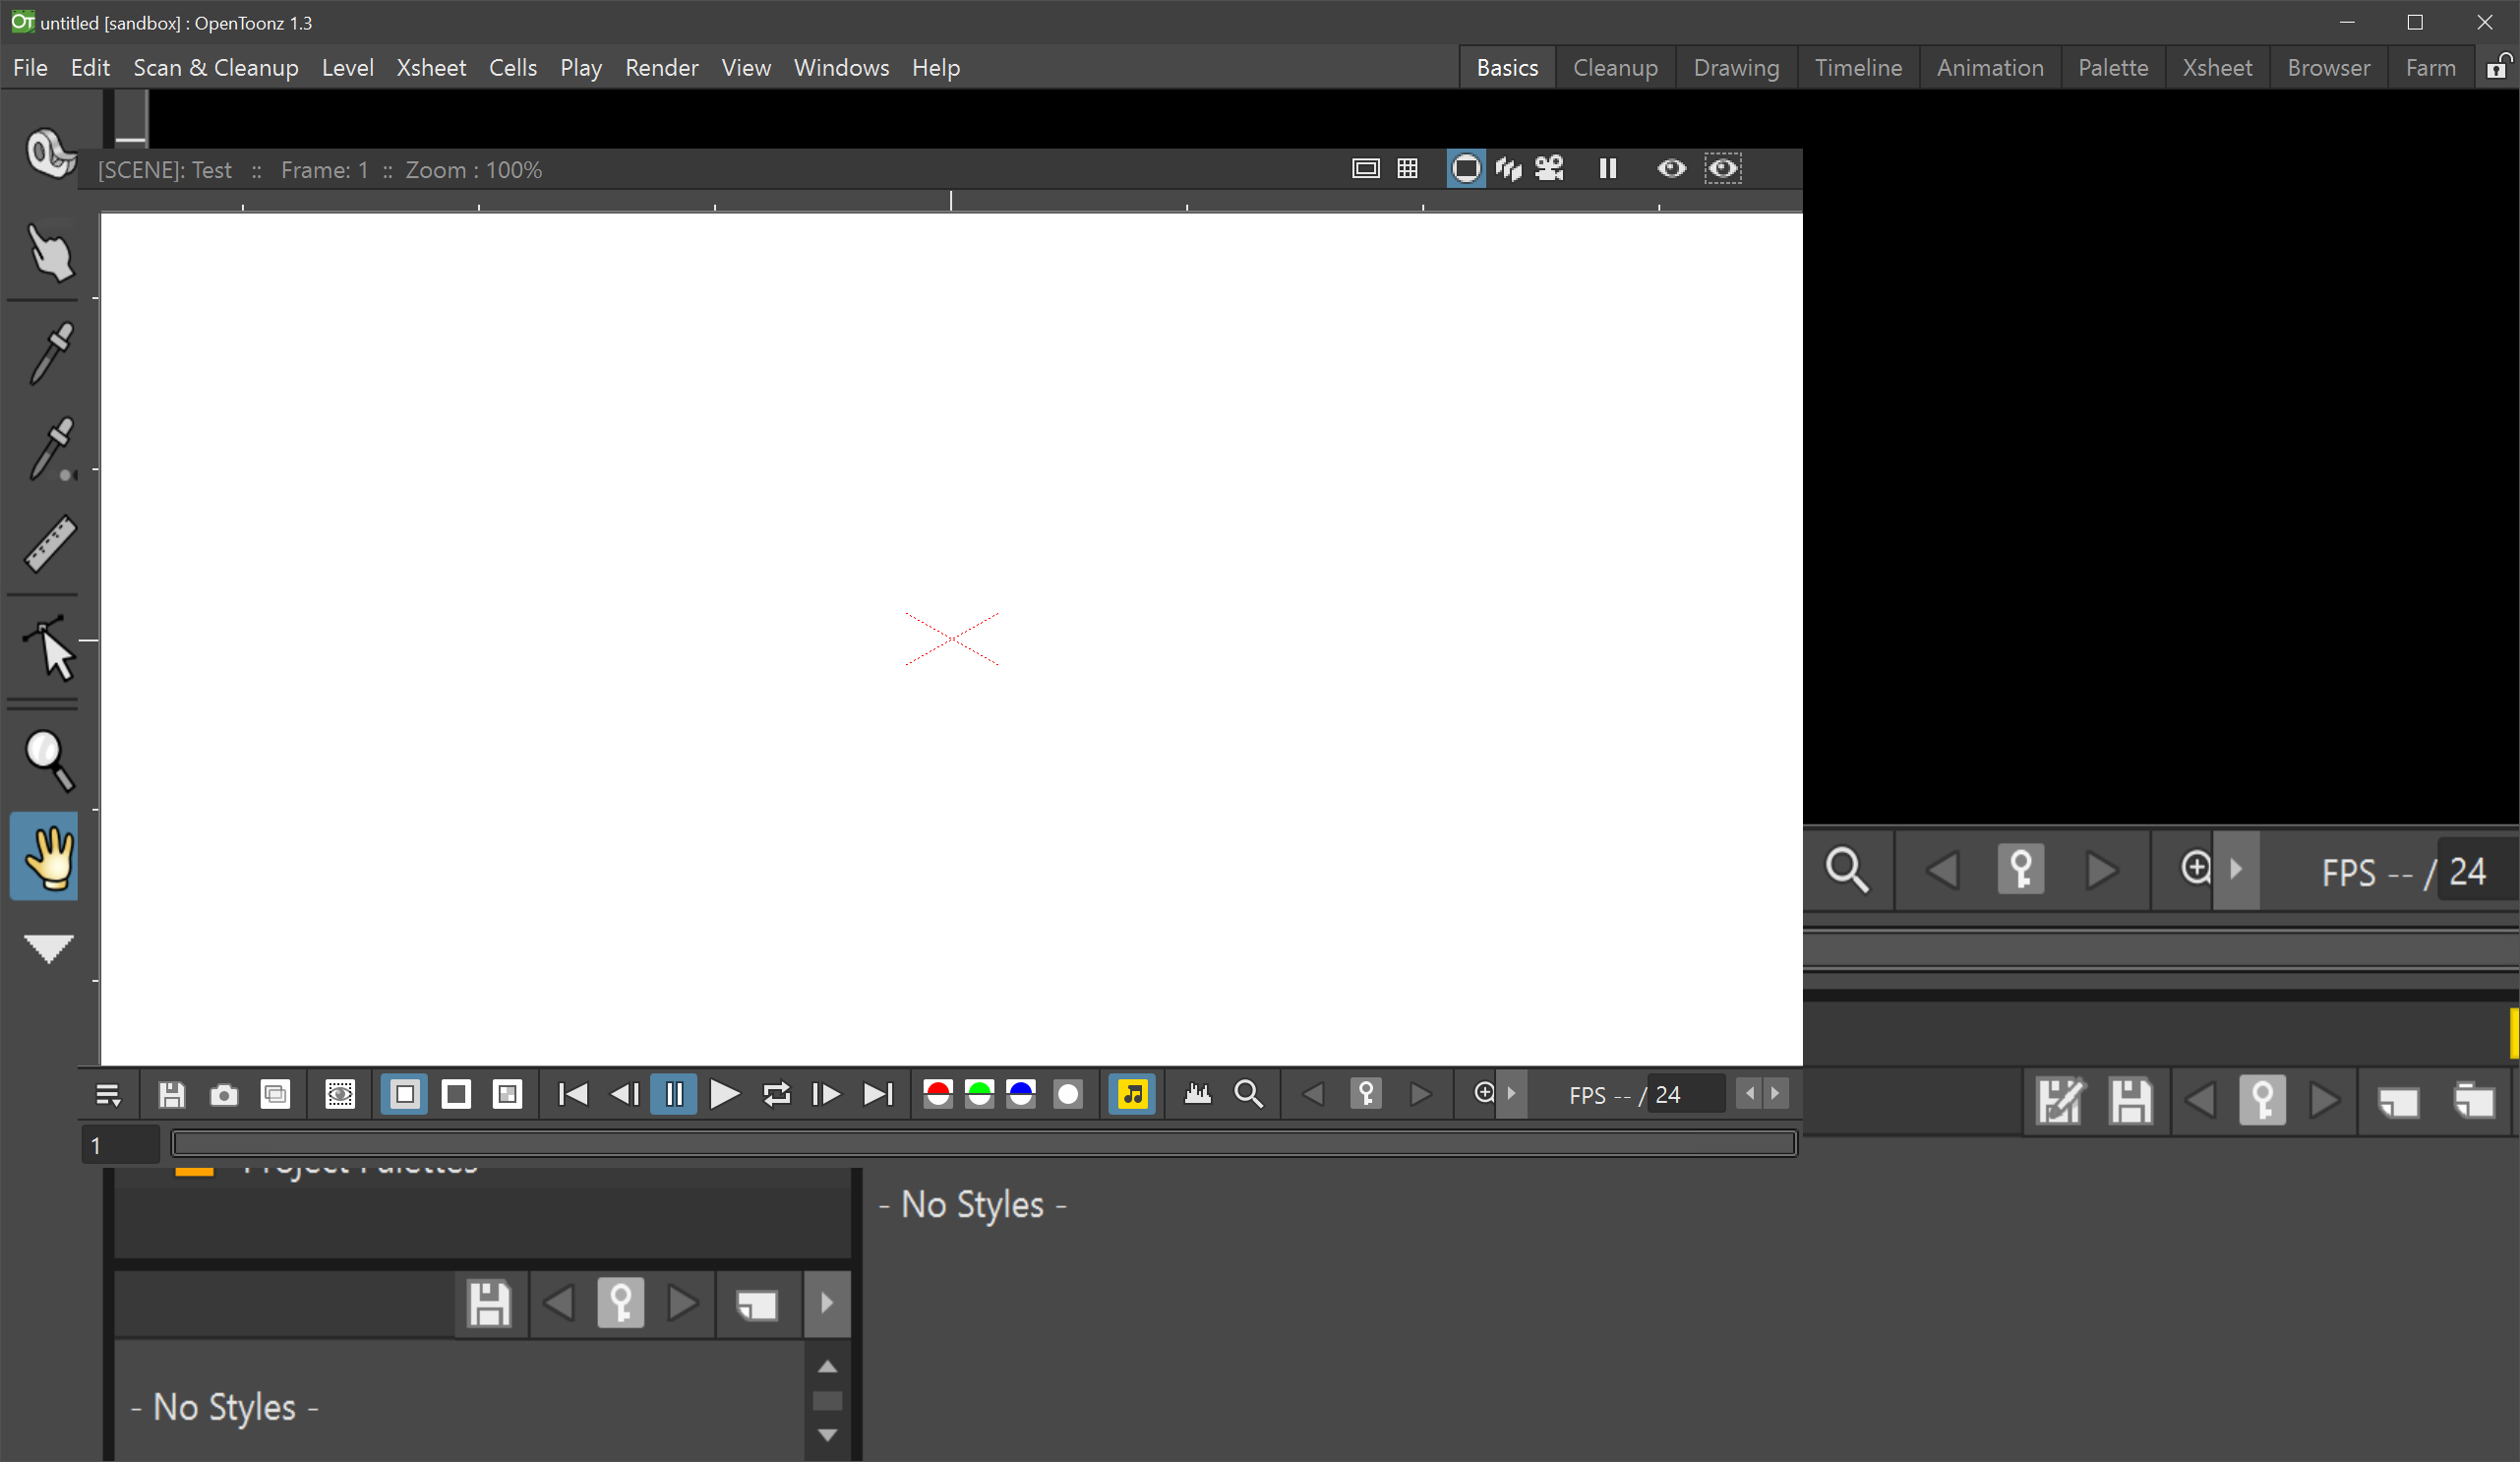Disable the sound playback toggle
This screenshot has width=2520, height=1462.
1131,1094
